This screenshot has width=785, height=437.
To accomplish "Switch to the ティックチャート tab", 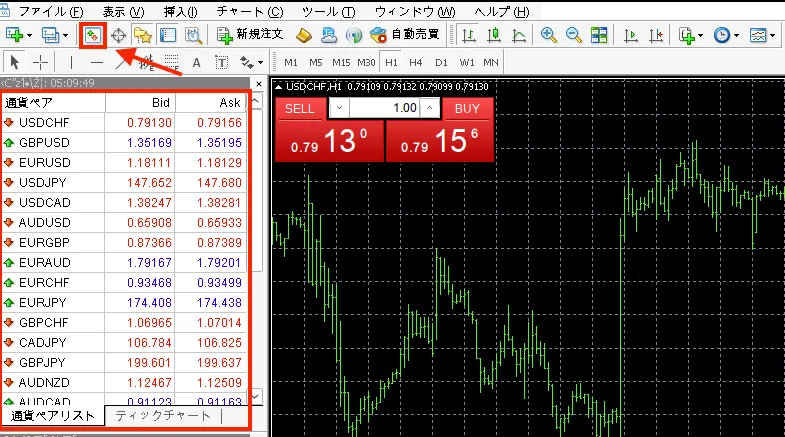I will tap(162, 416).
